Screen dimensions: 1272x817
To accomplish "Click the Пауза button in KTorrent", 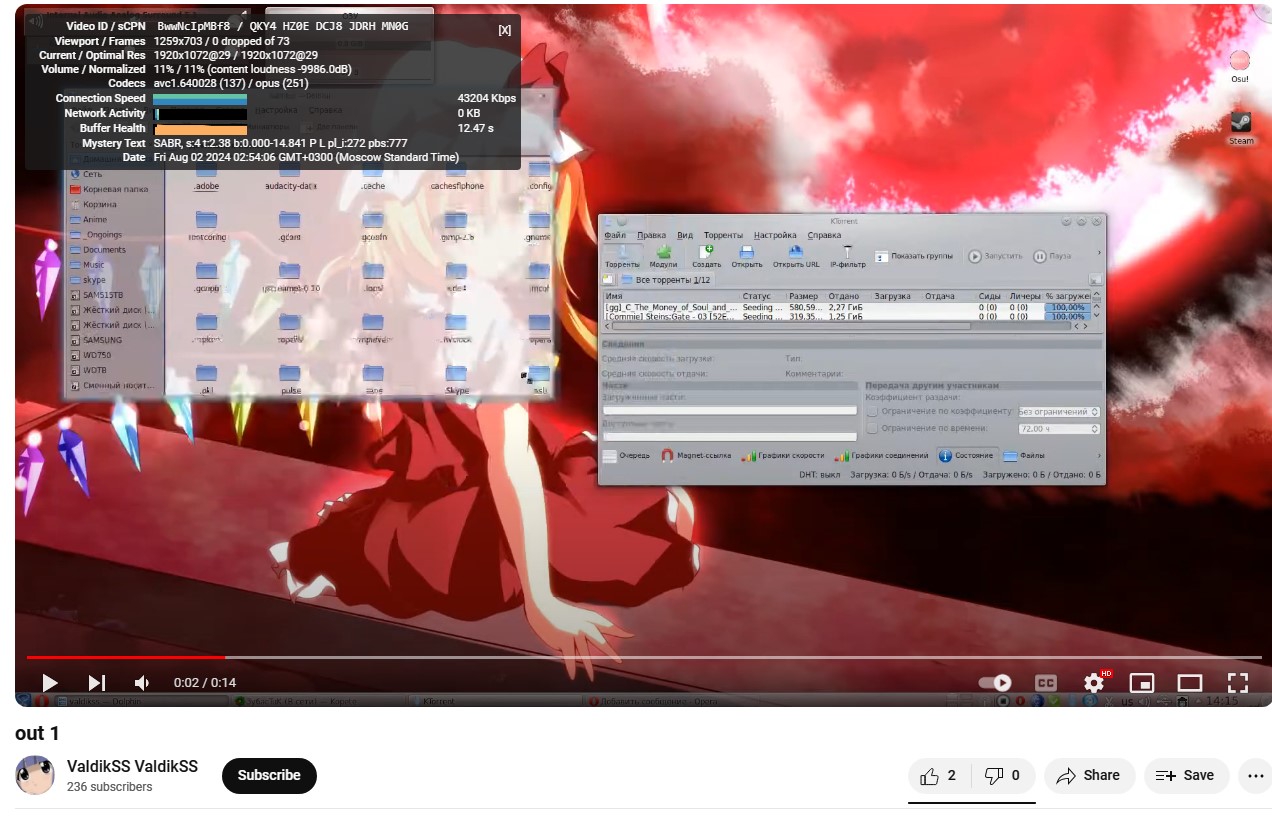I will tap(1052, 257).
